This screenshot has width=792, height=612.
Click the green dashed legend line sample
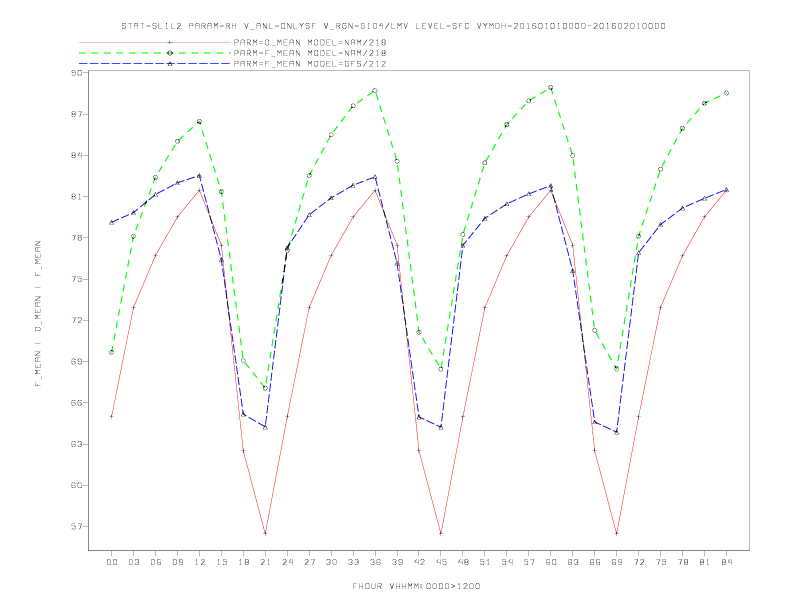pyautogui.click(x=155, y=53)
